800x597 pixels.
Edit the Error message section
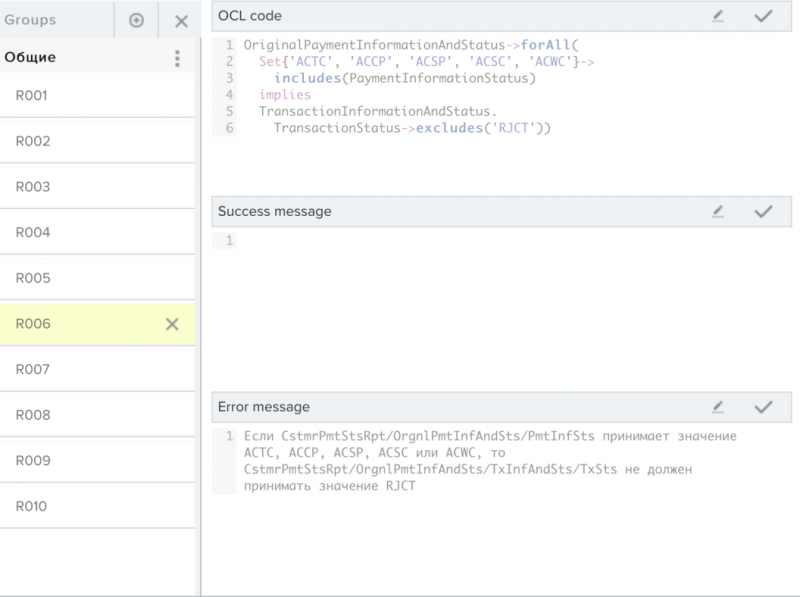coord(718,407)
